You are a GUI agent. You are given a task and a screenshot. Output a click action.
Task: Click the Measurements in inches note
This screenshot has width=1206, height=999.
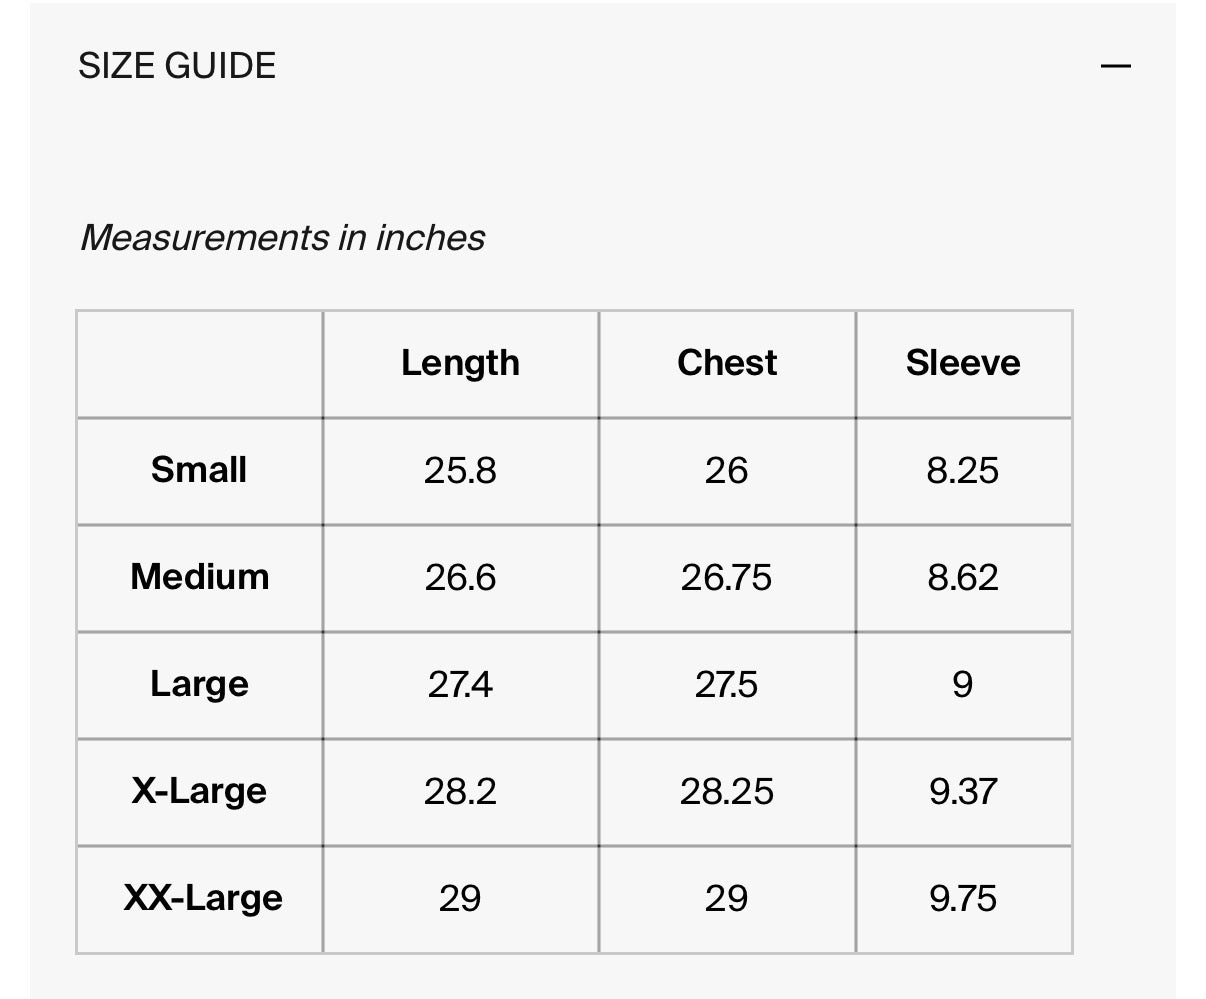[x=282, y=238]
